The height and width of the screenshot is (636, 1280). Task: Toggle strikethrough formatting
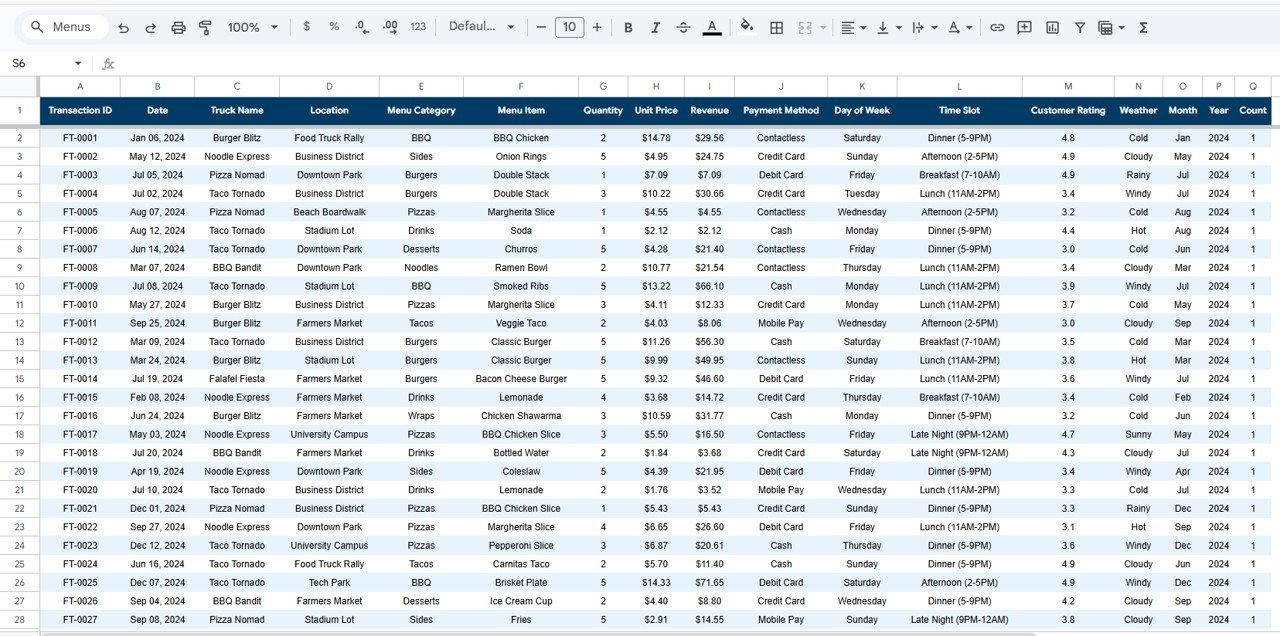click(684, 27)
